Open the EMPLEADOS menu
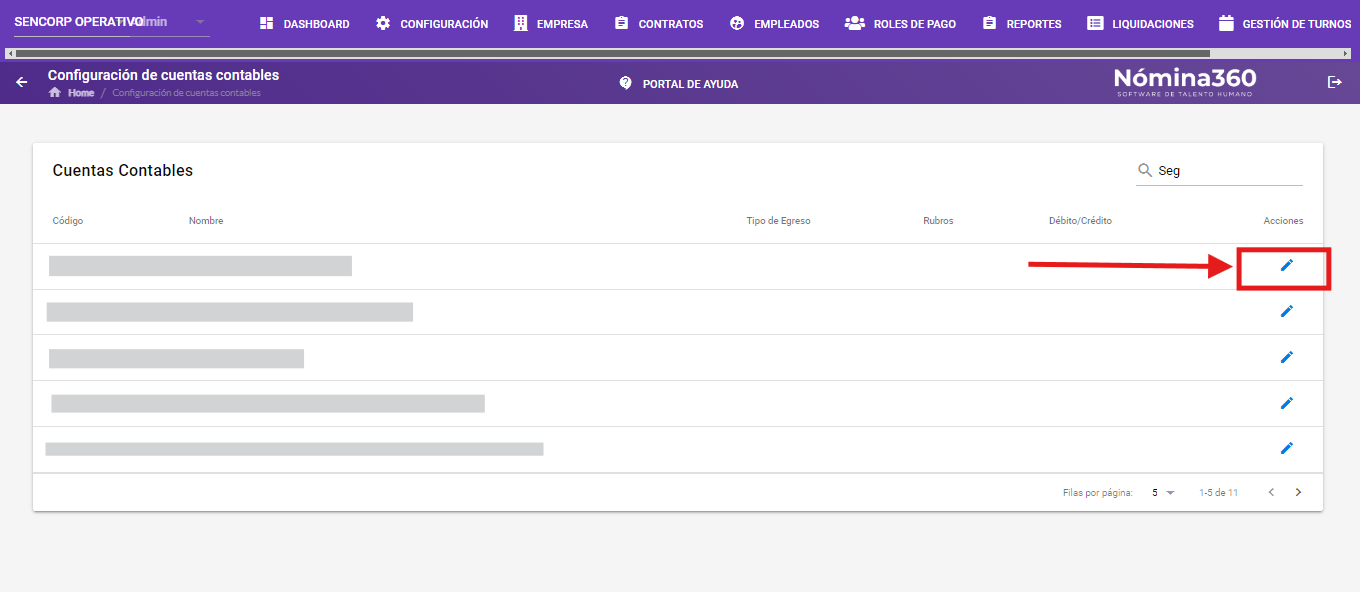 [775, 23]
